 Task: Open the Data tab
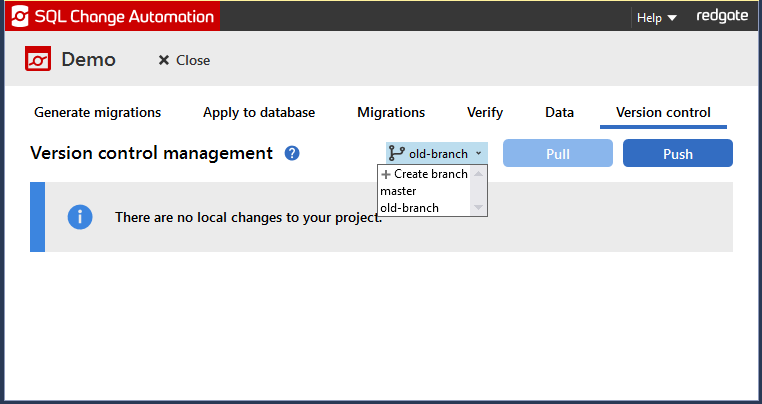tap(559, 113)
